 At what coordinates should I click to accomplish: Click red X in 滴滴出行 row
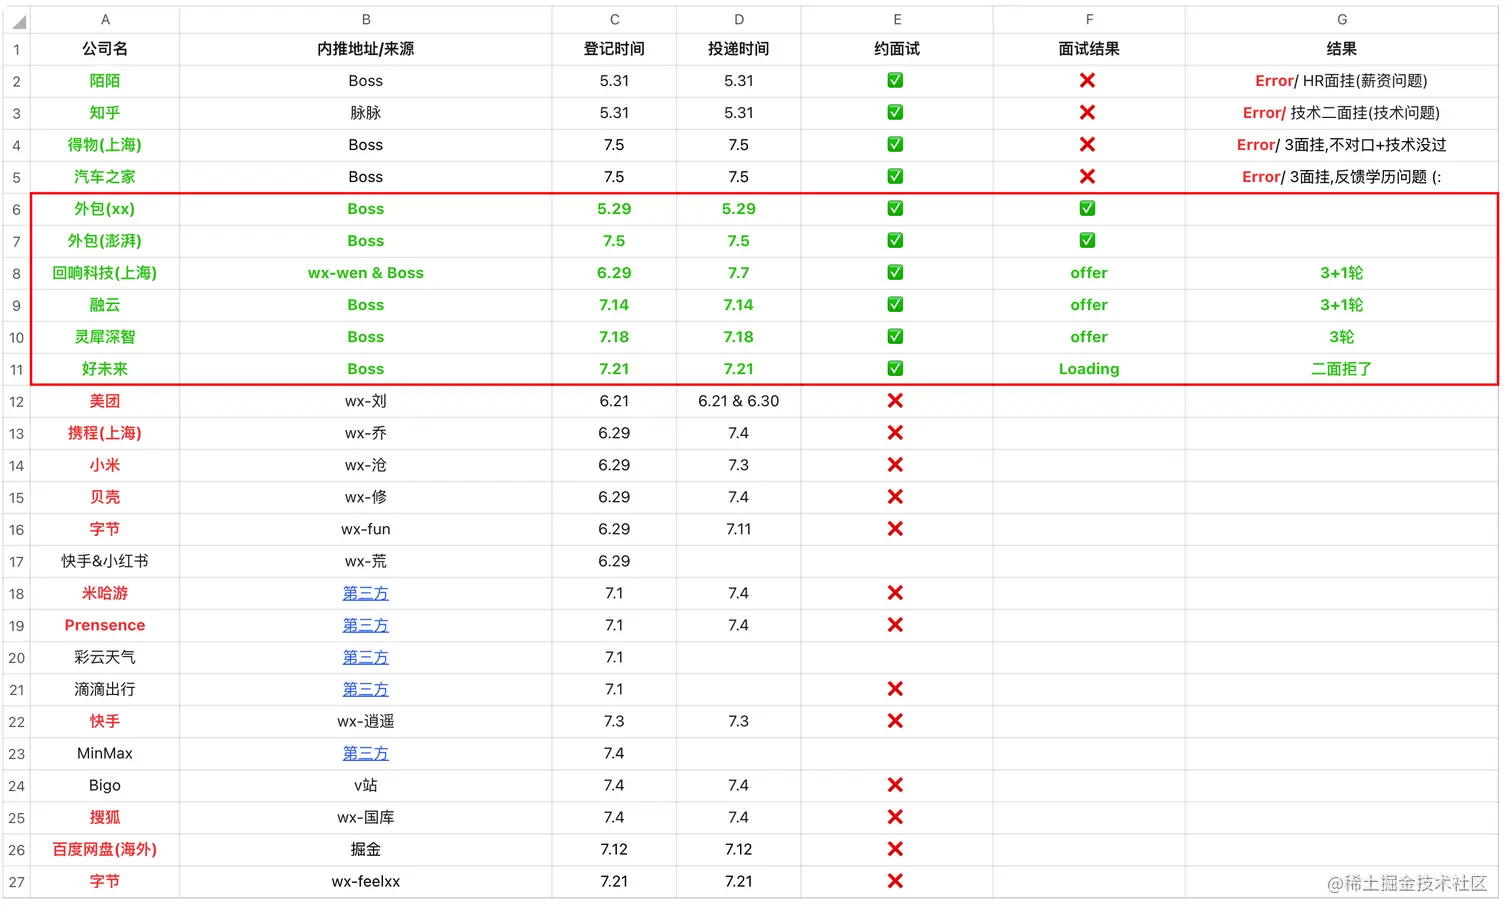[896, 689]
